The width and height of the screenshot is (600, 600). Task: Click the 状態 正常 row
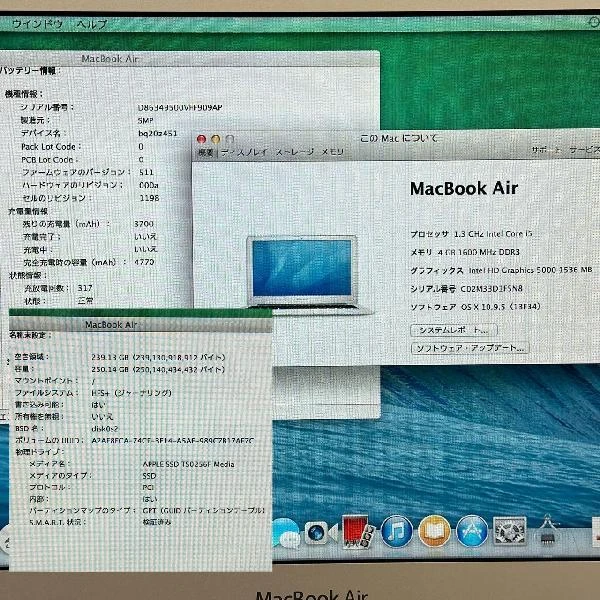(x=59, y=301)
